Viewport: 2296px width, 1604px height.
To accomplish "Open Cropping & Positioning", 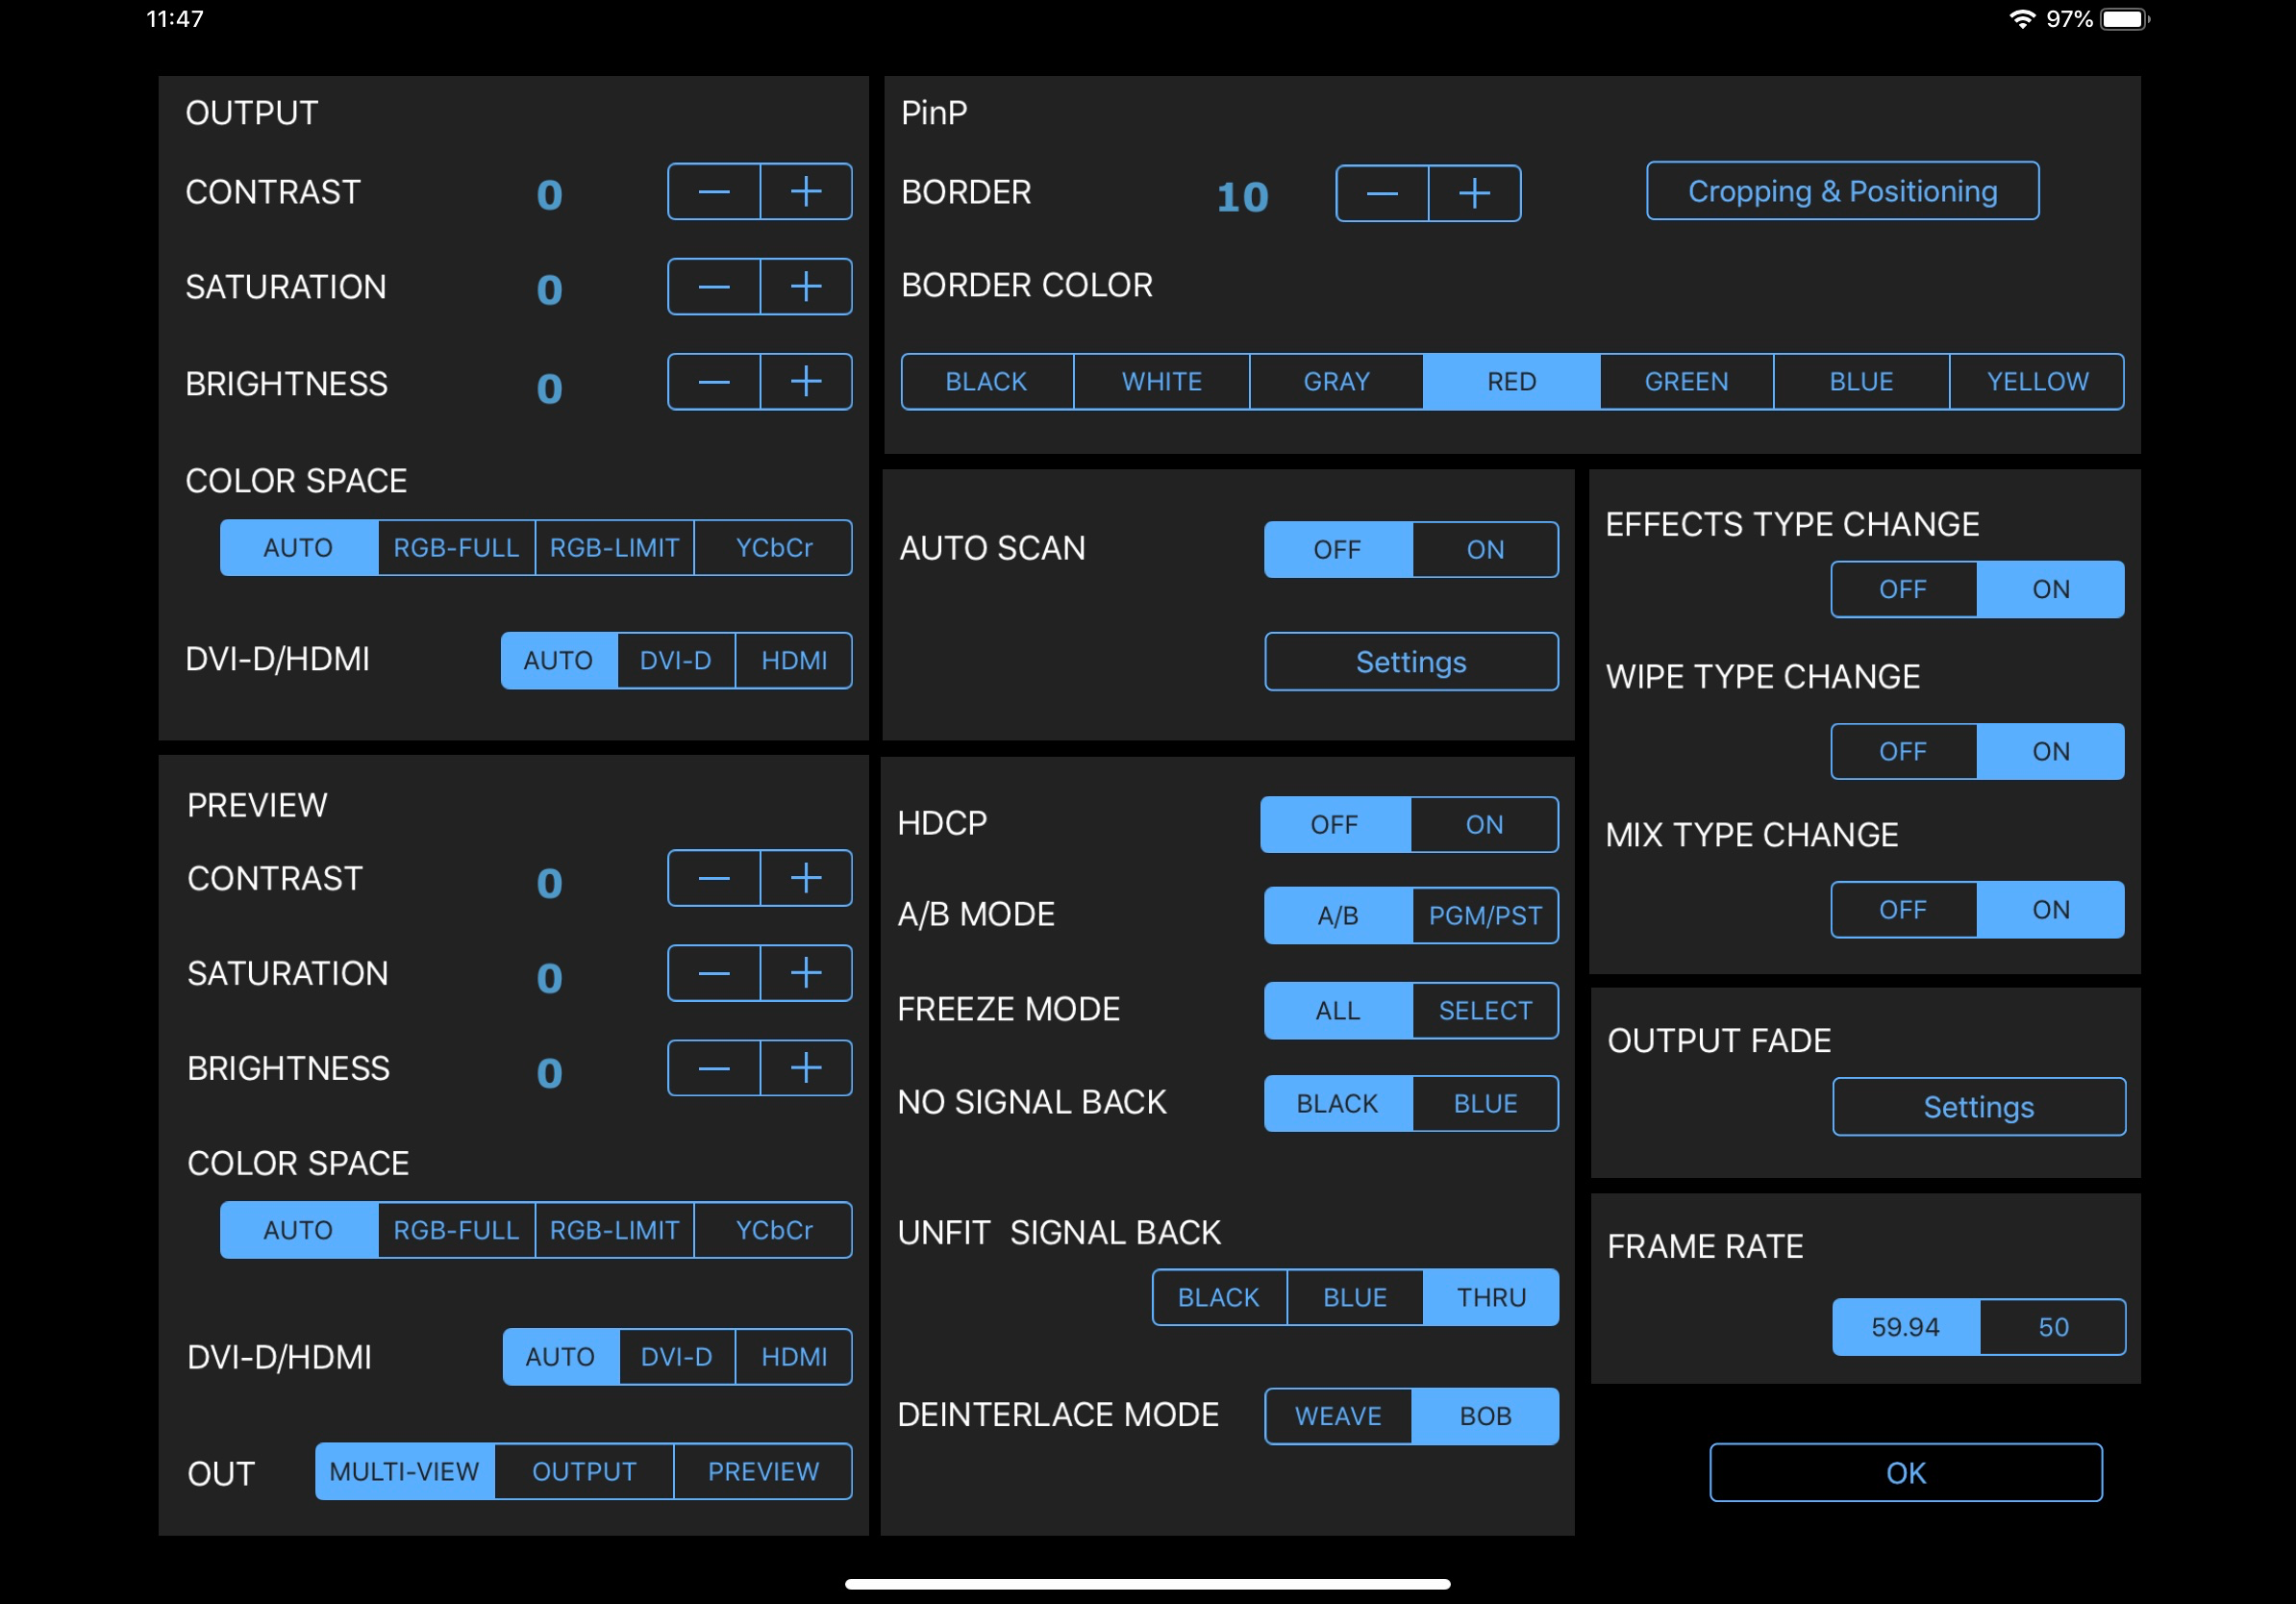I will [x=1842, y=190].
